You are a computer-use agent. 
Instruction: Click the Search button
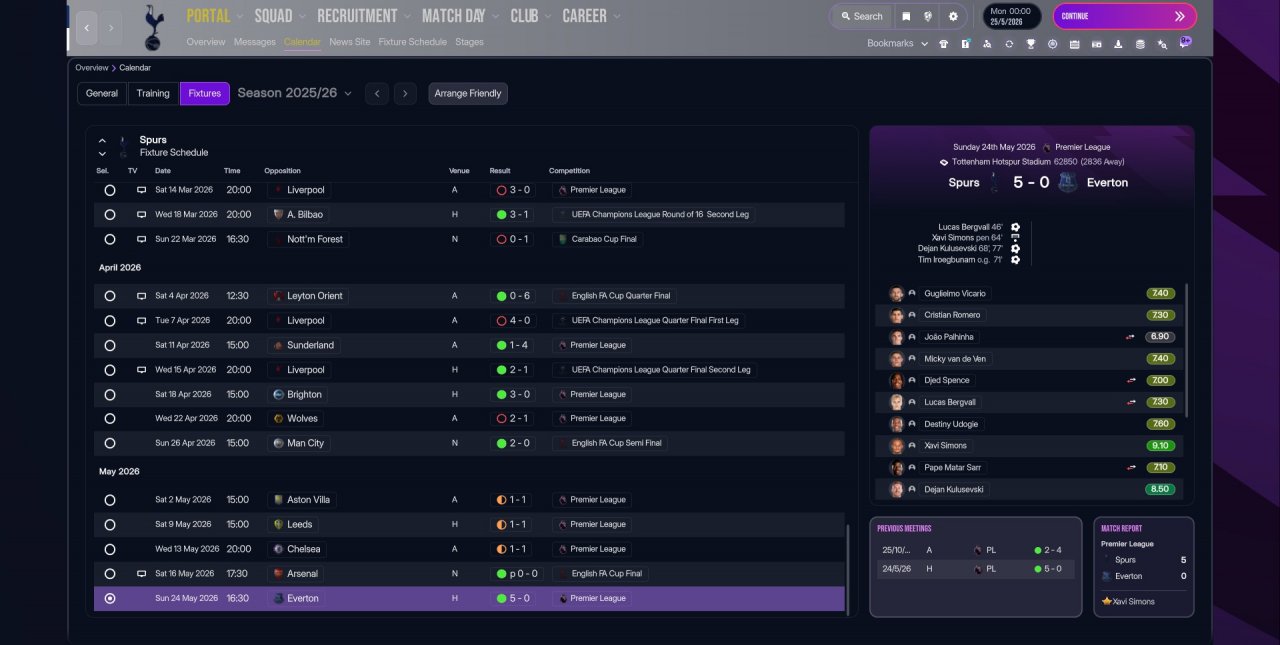point(862,16)
